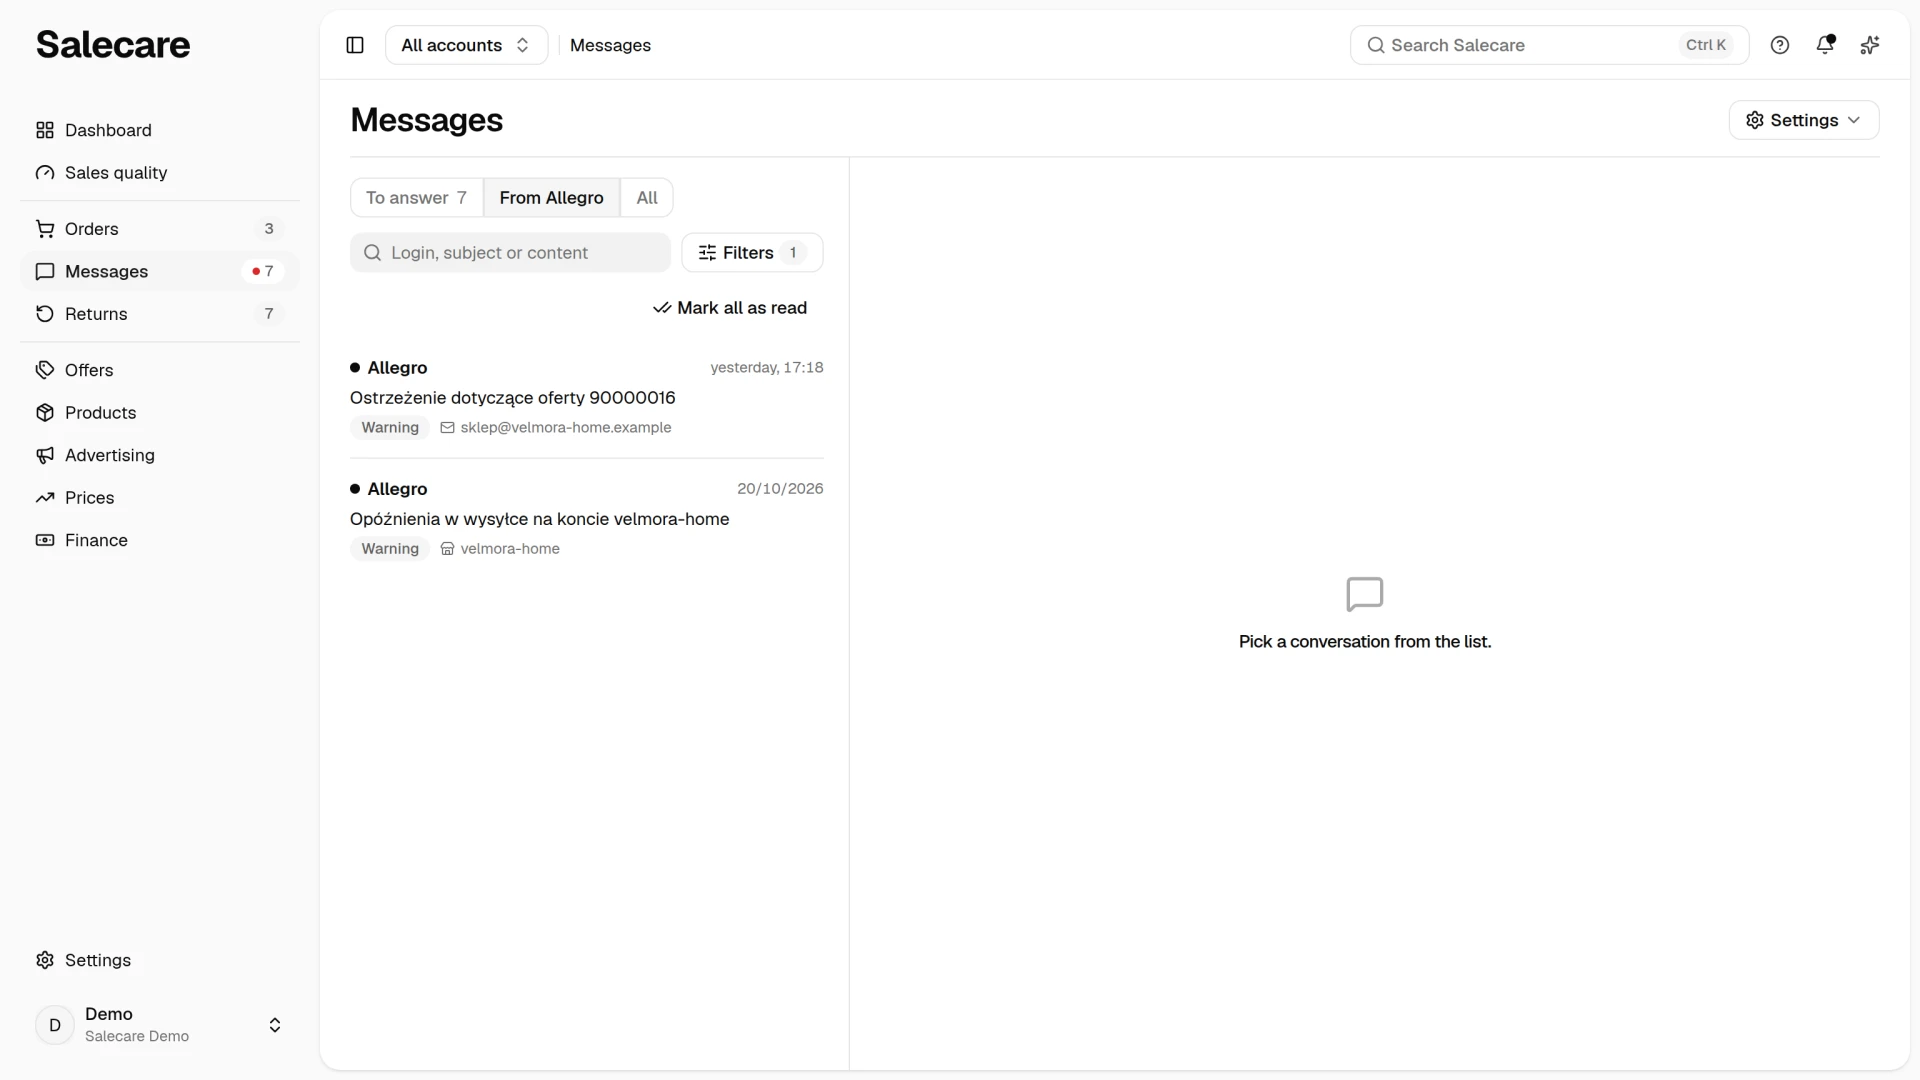Open Prices in the sidebar

pos(160,498)
